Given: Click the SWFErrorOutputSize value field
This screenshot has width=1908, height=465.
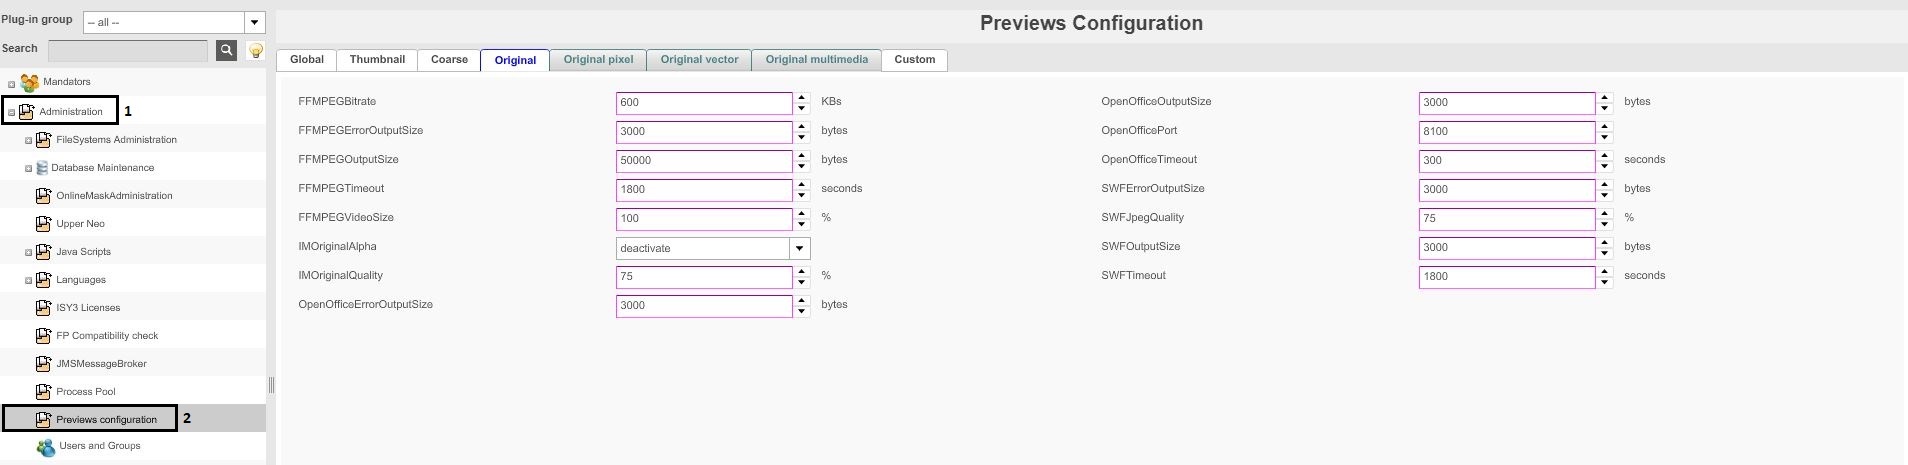Looking at the screenshot, I should click(1507, 190).
